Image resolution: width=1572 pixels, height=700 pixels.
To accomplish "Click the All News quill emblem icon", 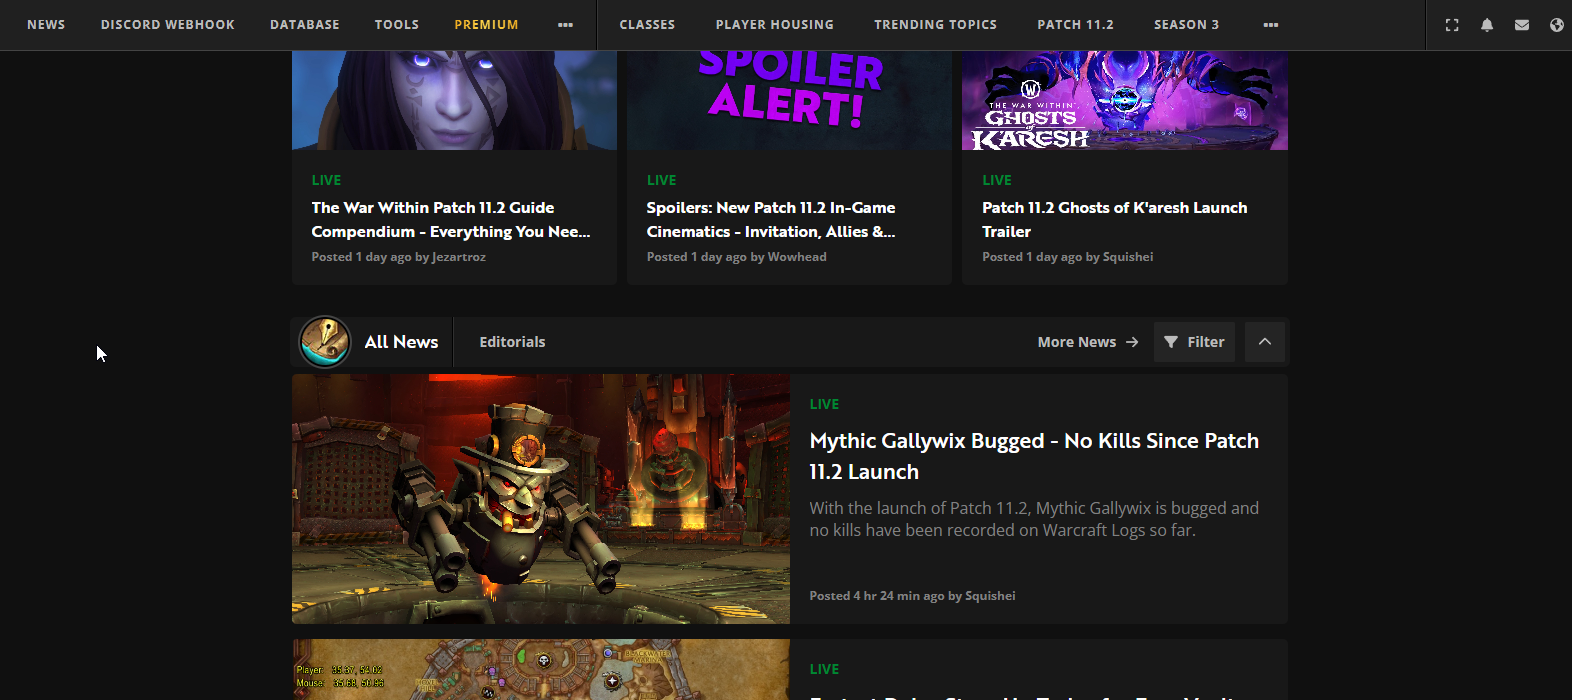I will coord(325,342).
